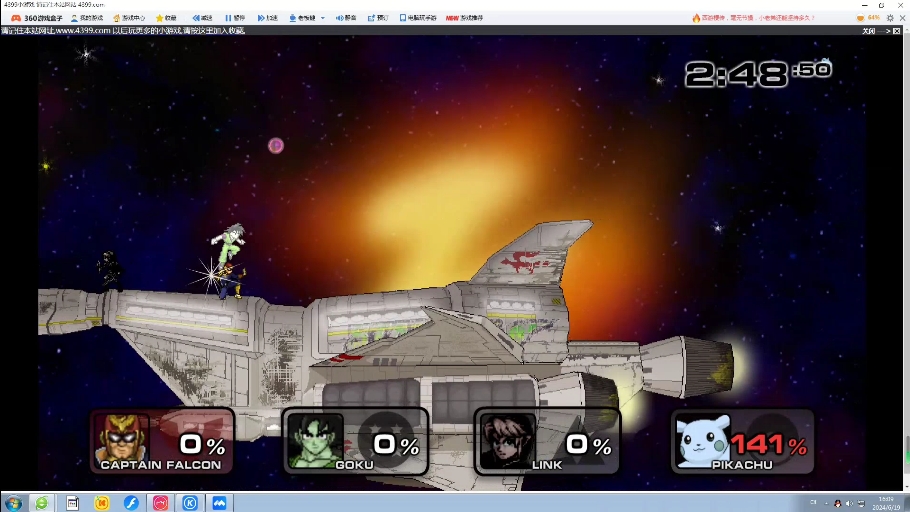
Task: Open the settings gear in toolbar
Action: click(x=890, y=18)
